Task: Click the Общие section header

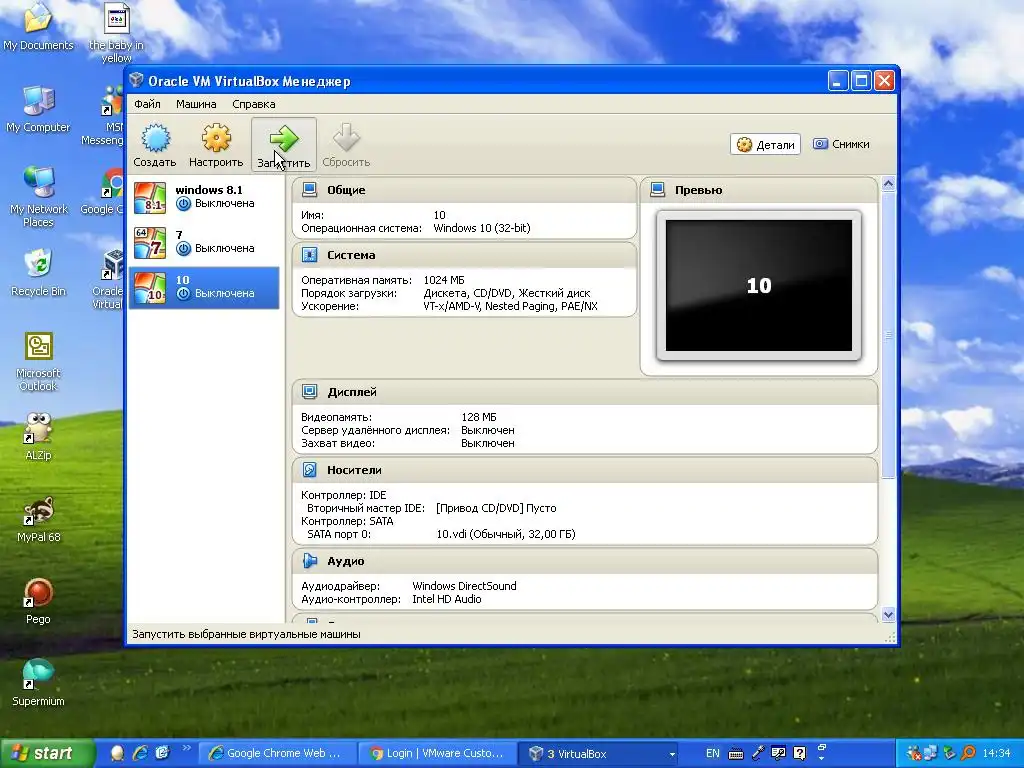Action: point(464,190)
